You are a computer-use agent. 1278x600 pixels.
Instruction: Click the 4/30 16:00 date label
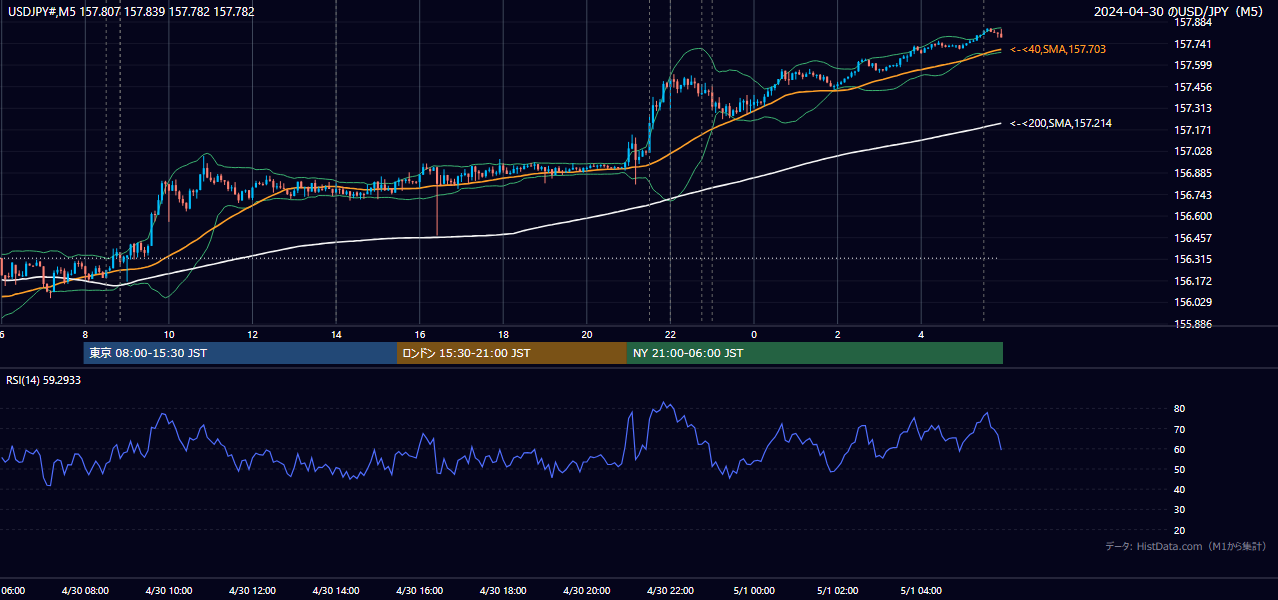click(x=419, y=591)
